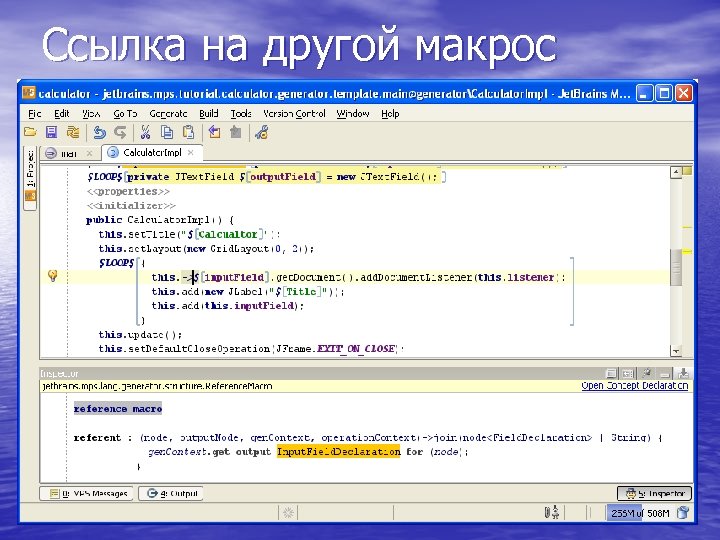Open the MPS Messages tool window
The image size is (720, 540).
pyautogui.click(x=86, y=494)
